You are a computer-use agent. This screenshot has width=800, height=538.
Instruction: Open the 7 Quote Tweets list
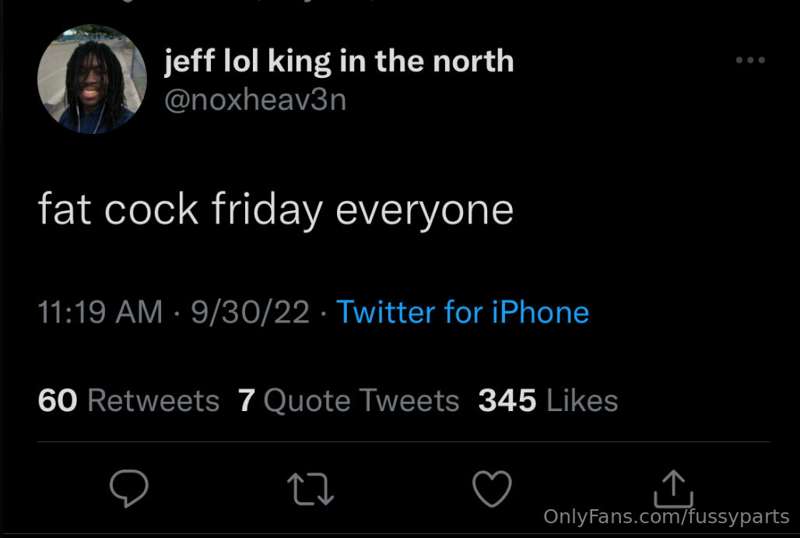pyautogui.click(x=349, y=401)
